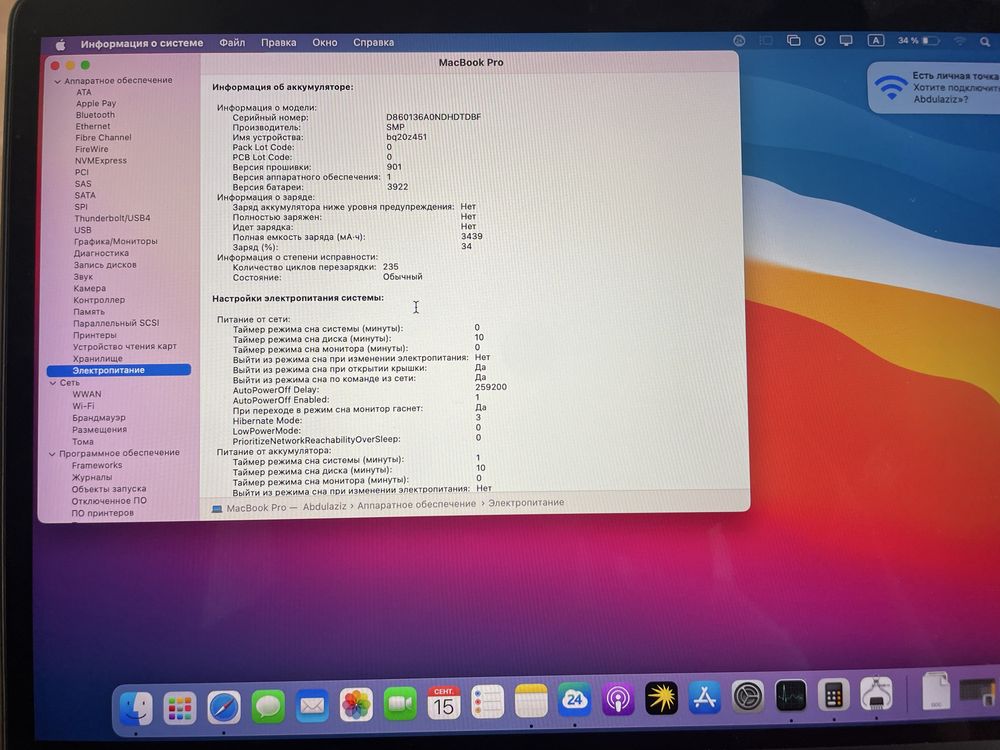Collapse Аппаратное обеспечение section

click(57, 82)
